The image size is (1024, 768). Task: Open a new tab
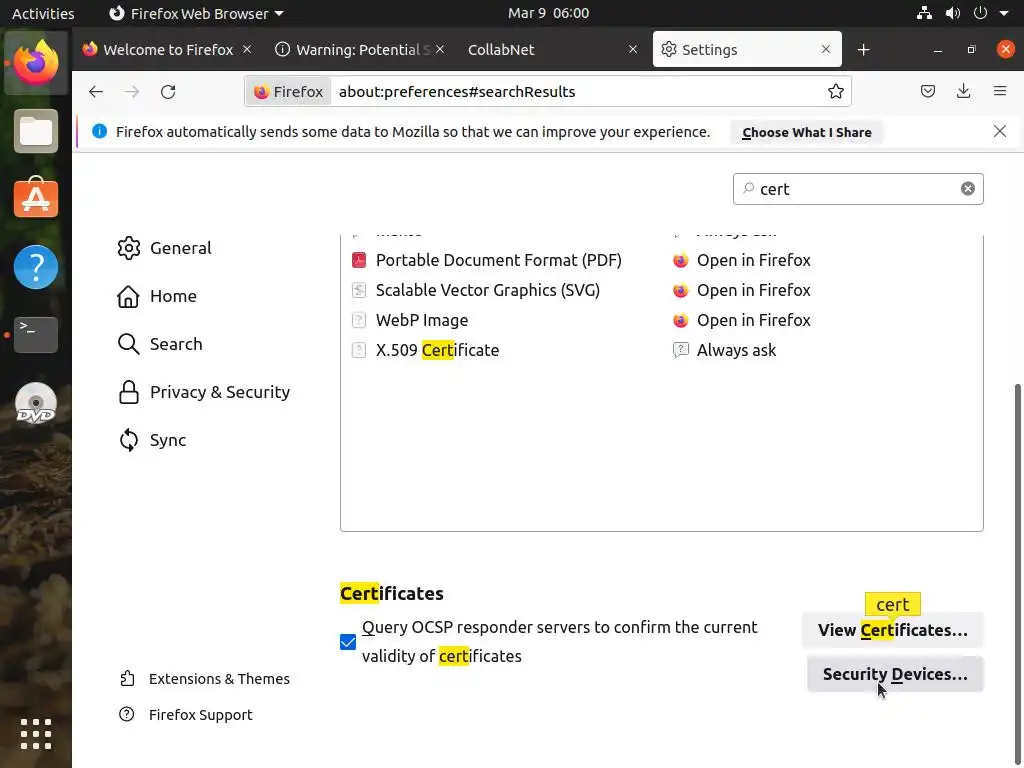click(863, 50)
